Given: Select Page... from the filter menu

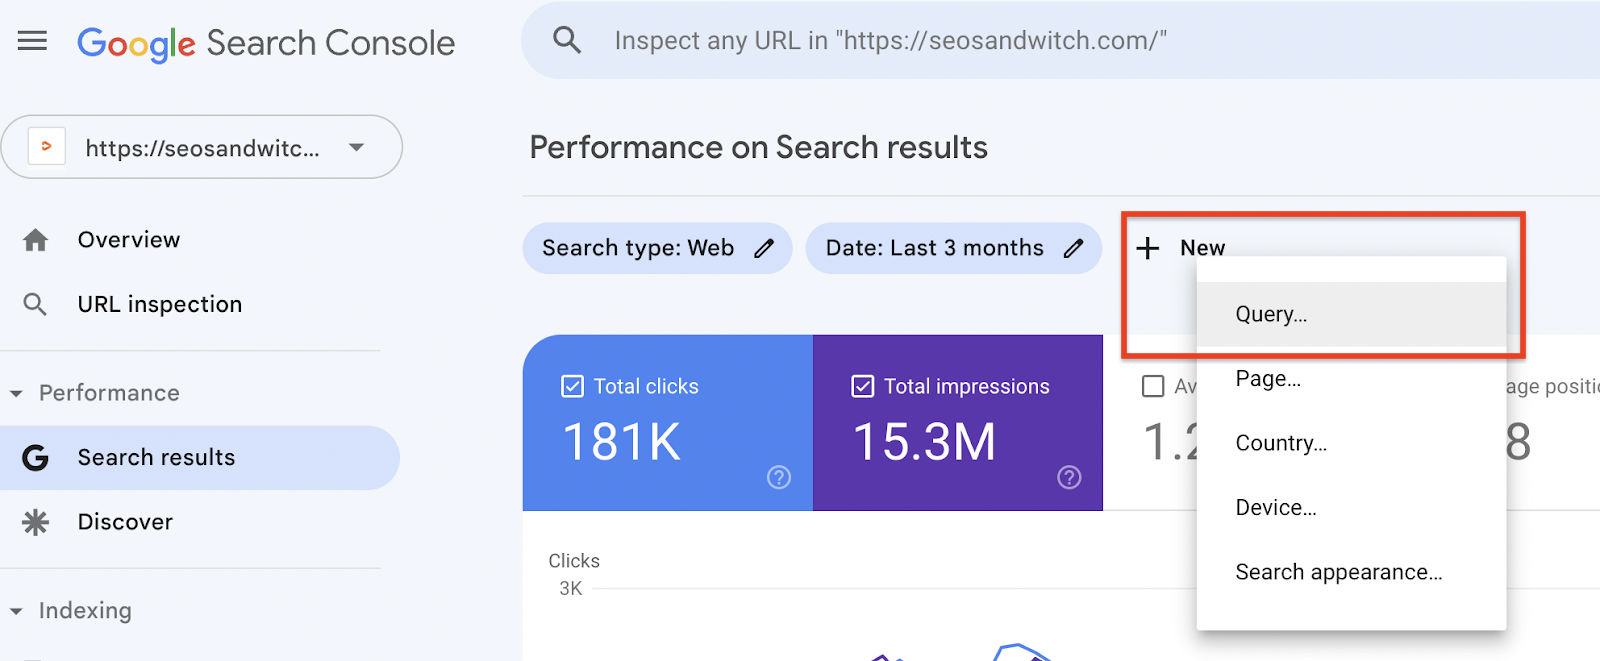Looking at the screenshot, I should (1351, 379).
